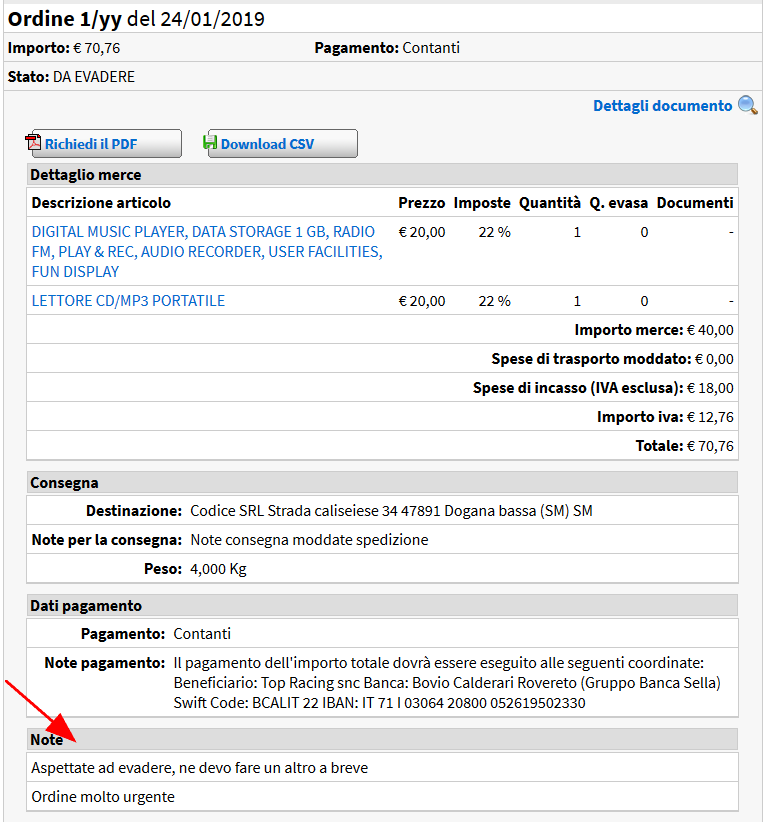
Task: Click the Importo iva: € 12,76 row
Action: coord(382,417)
